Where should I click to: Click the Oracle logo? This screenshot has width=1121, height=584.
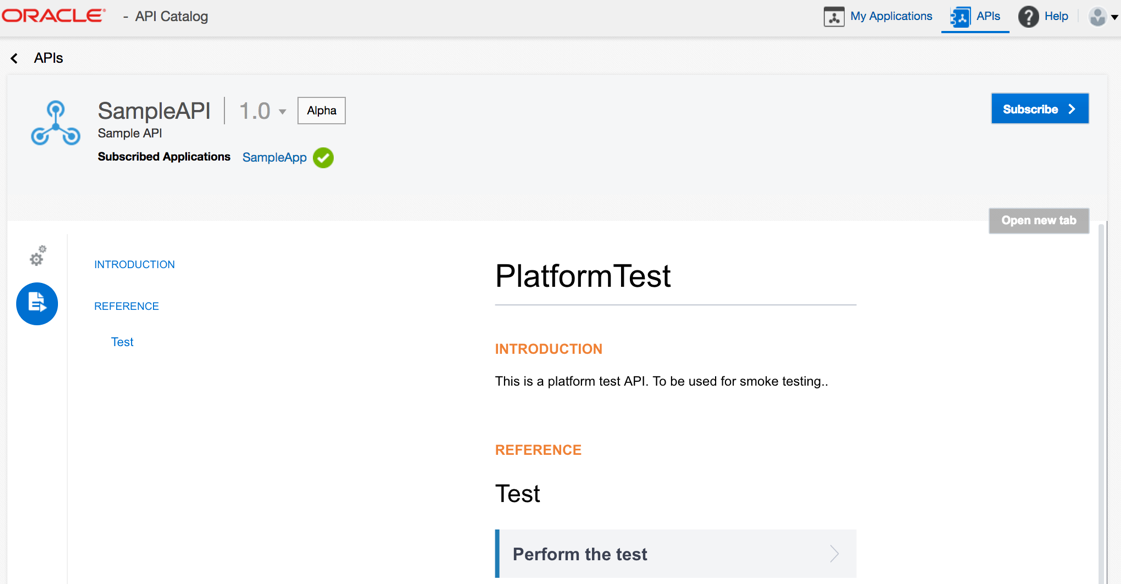(x=54, y=16)
